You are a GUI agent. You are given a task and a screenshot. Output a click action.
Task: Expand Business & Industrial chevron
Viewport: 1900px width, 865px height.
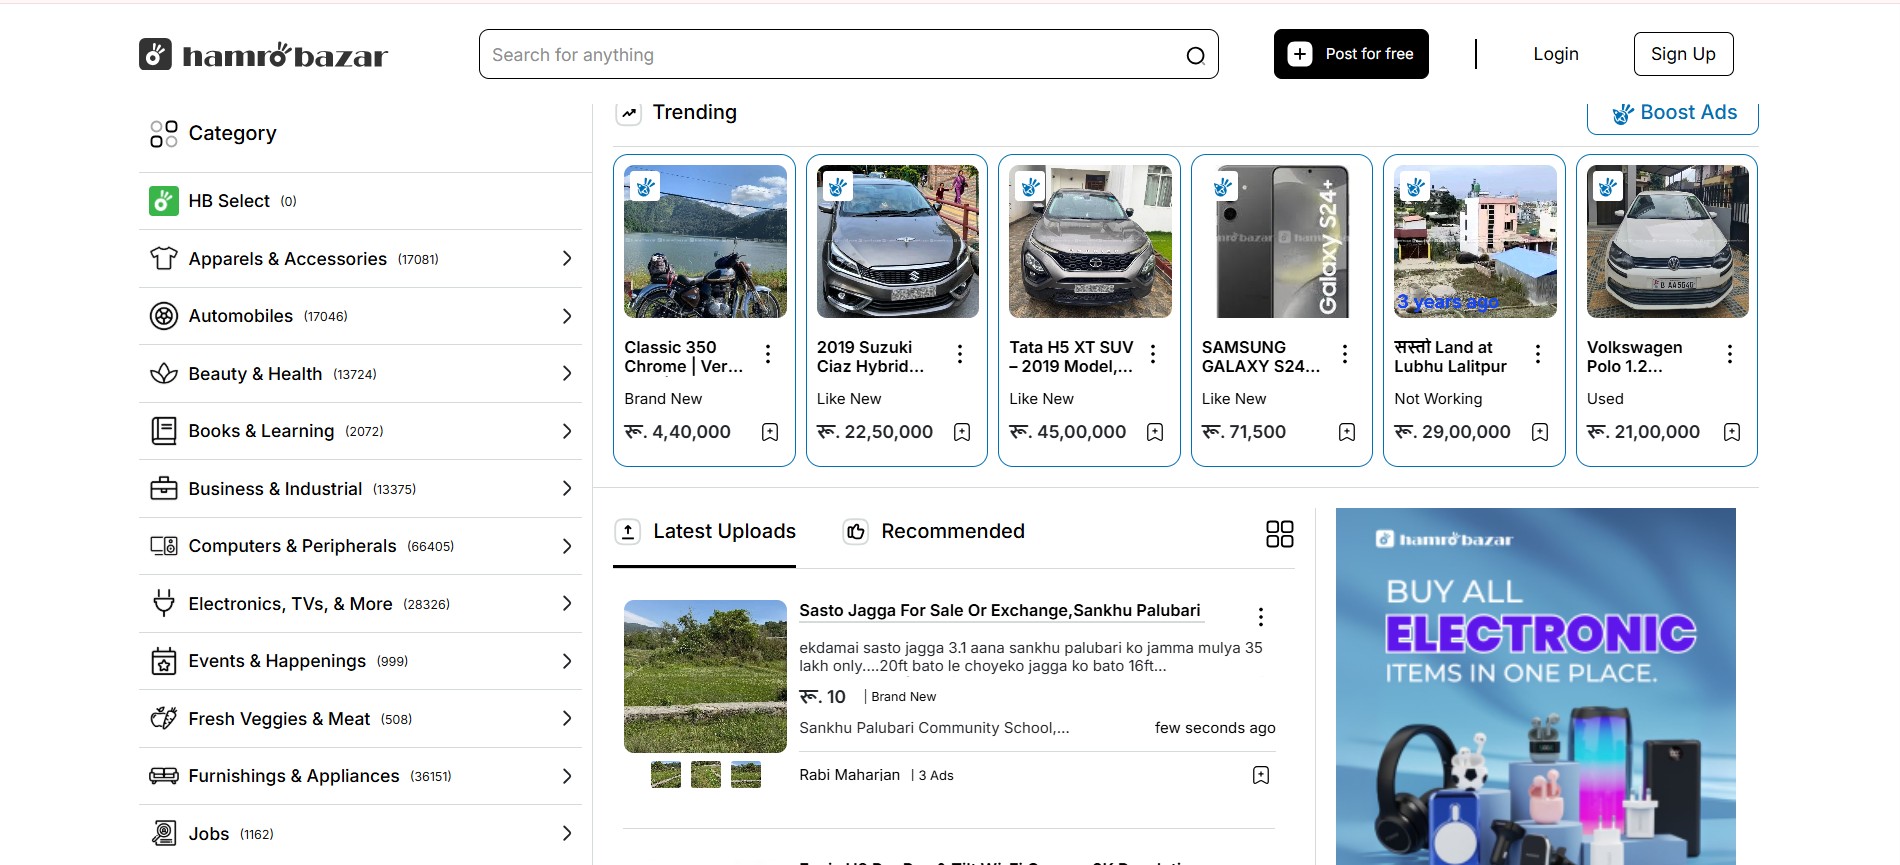567,489
